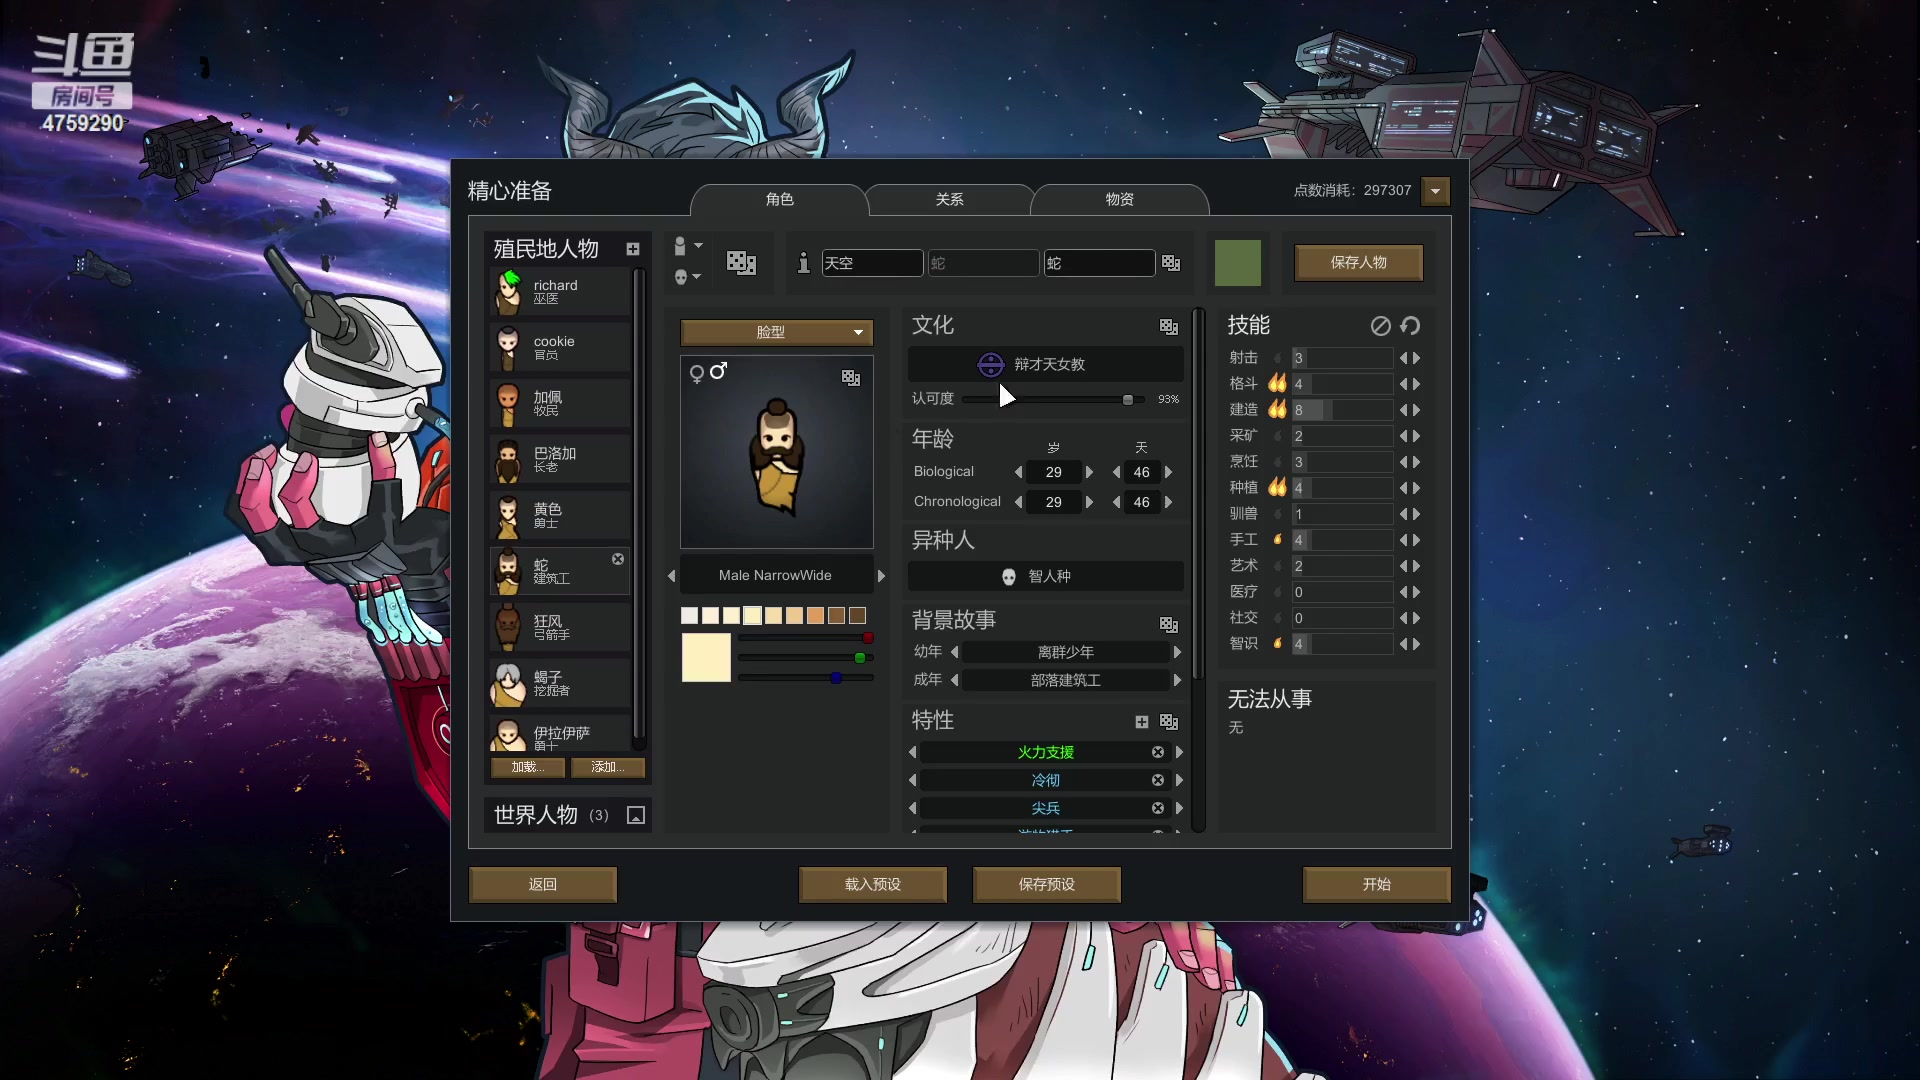Toggle passion flame for 手工 skill
Image resolution: width=1920 pixels, height=1080 pixels.
tap(1277, 539)
